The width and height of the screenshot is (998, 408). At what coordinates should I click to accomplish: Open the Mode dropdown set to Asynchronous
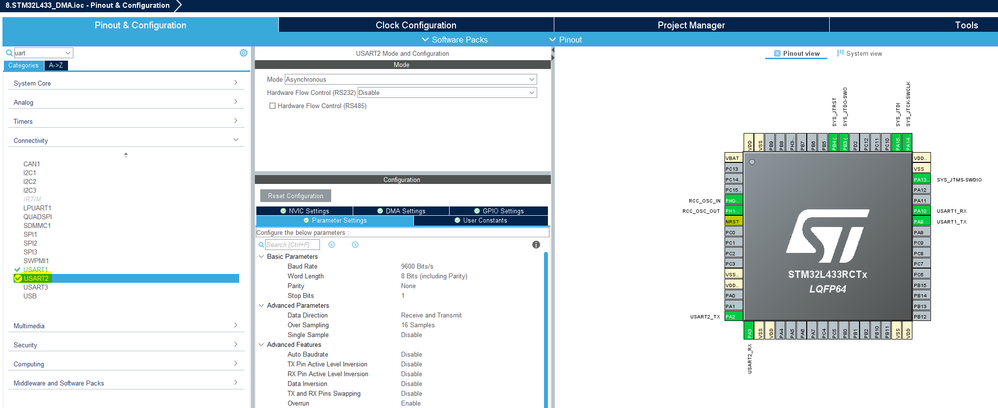[x=411, y=80]
